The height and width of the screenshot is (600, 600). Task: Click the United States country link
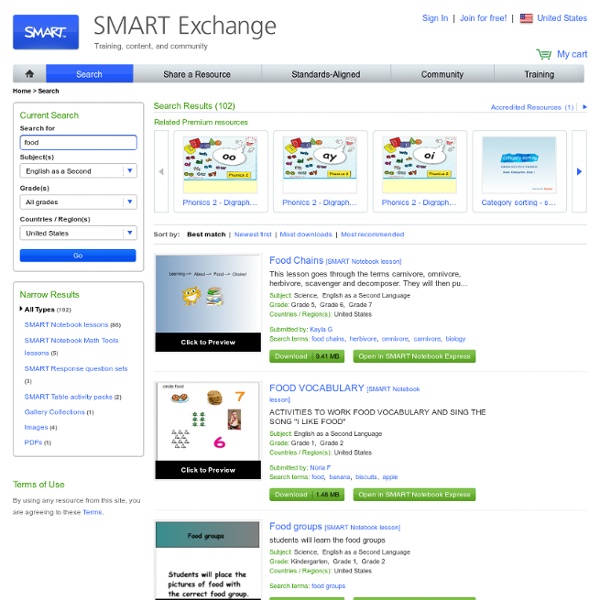562,18
